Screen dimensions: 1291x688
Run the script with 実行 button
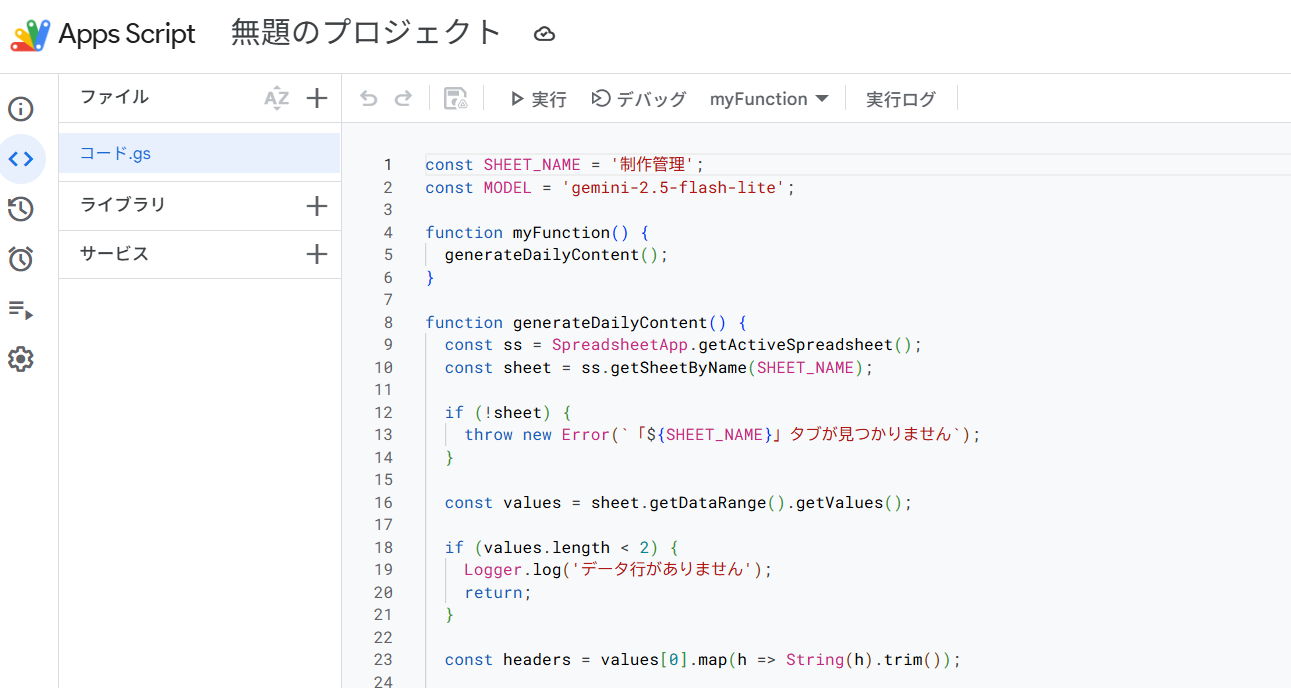tap(538, 99)
